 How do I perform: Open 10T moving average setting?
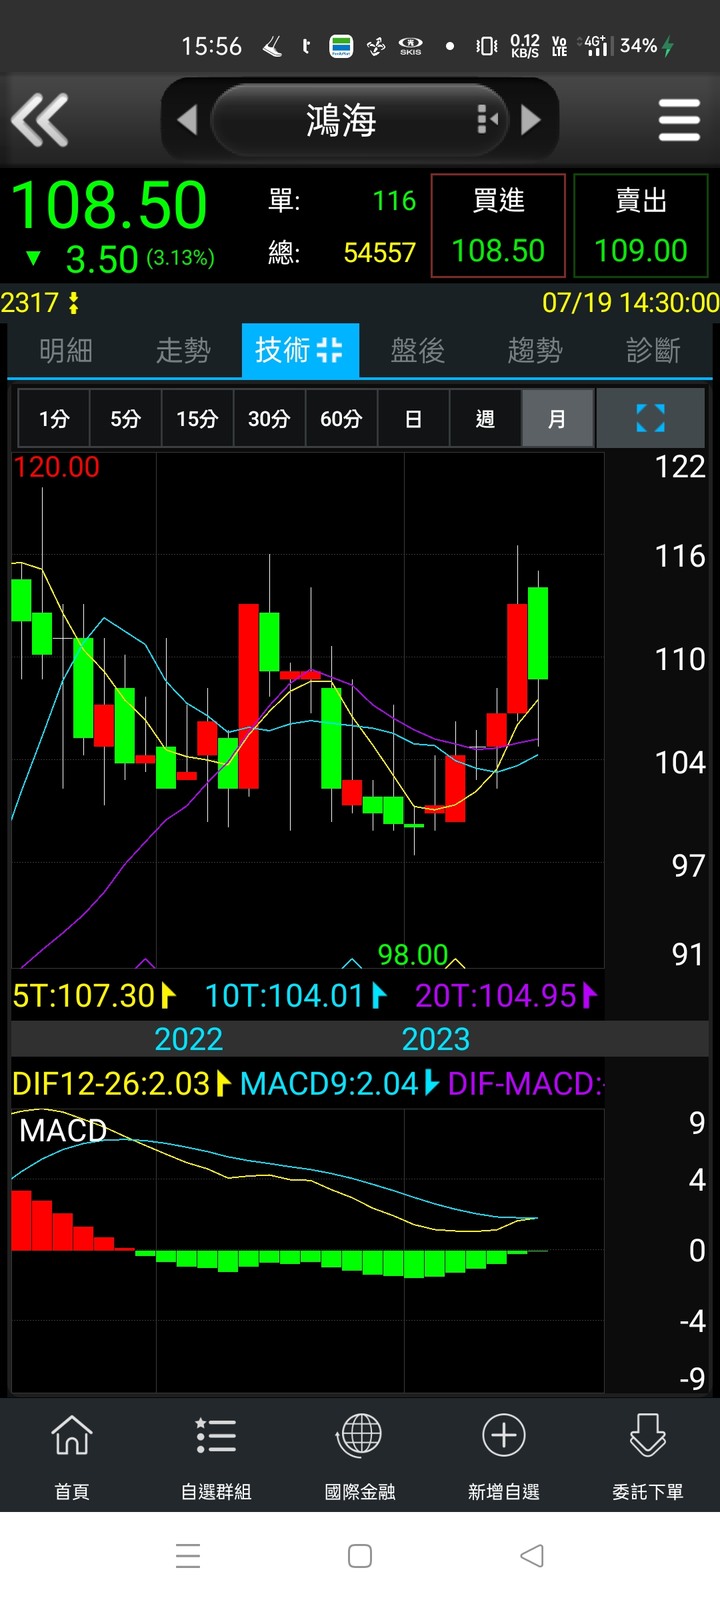pyautogui.click(x=296, y=996)
